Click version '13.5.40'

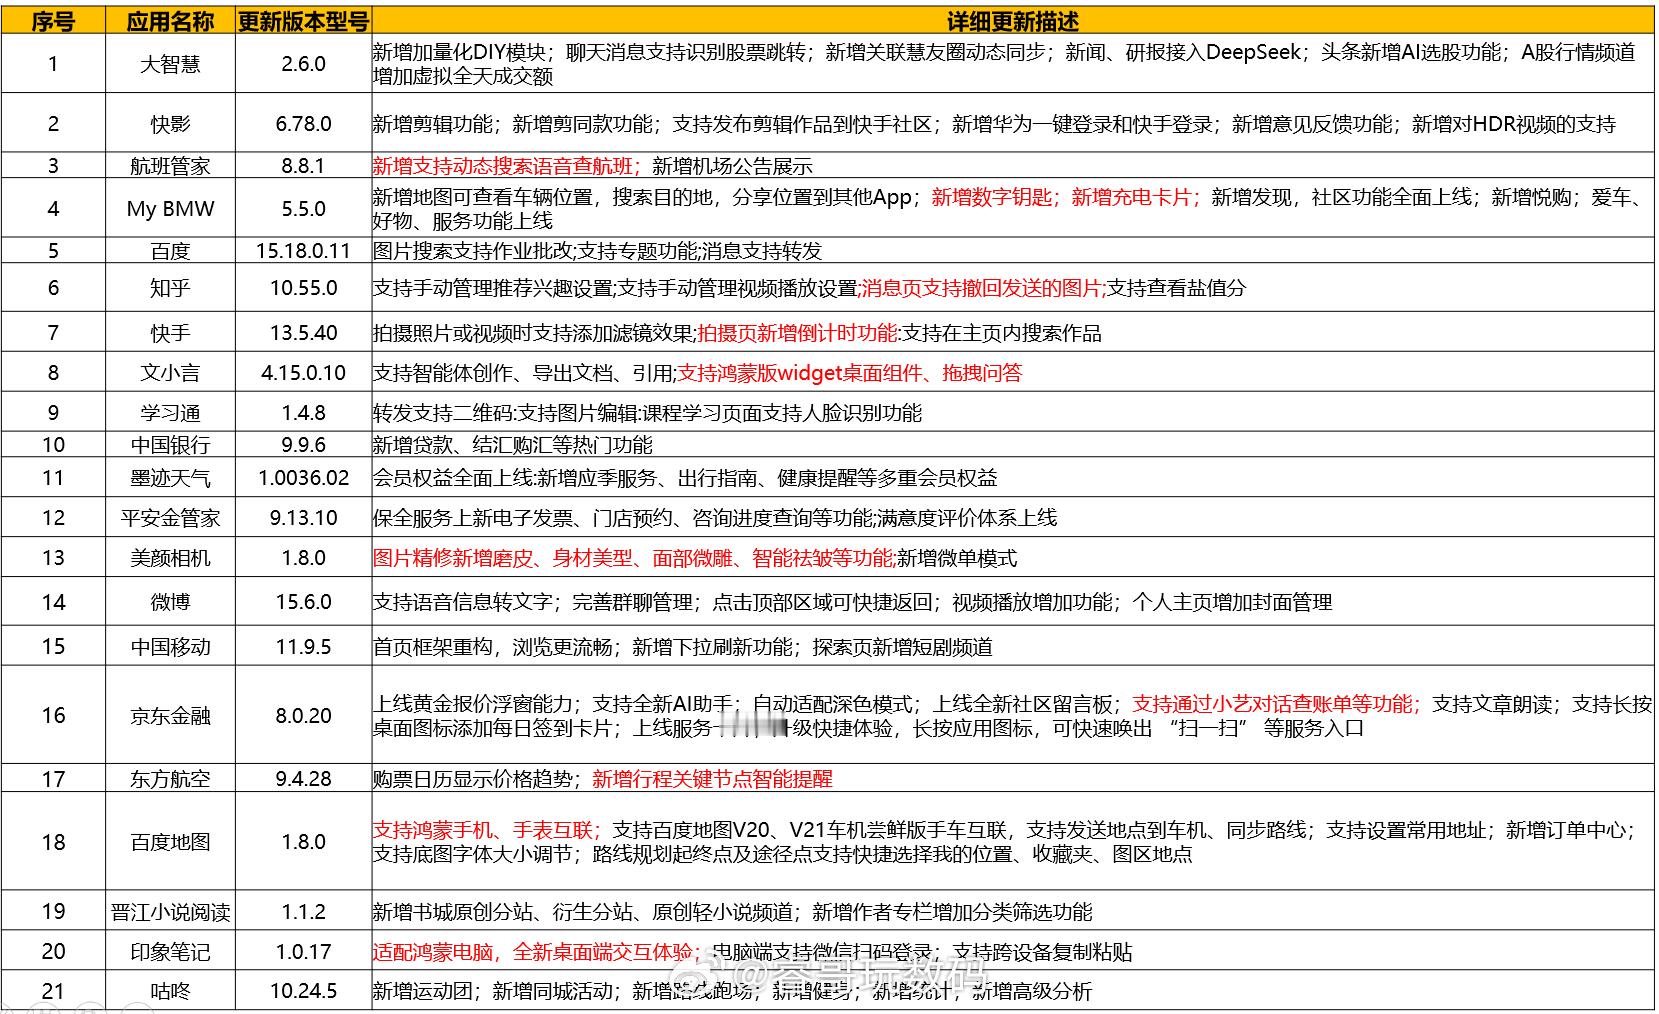[x=303, y=333]
